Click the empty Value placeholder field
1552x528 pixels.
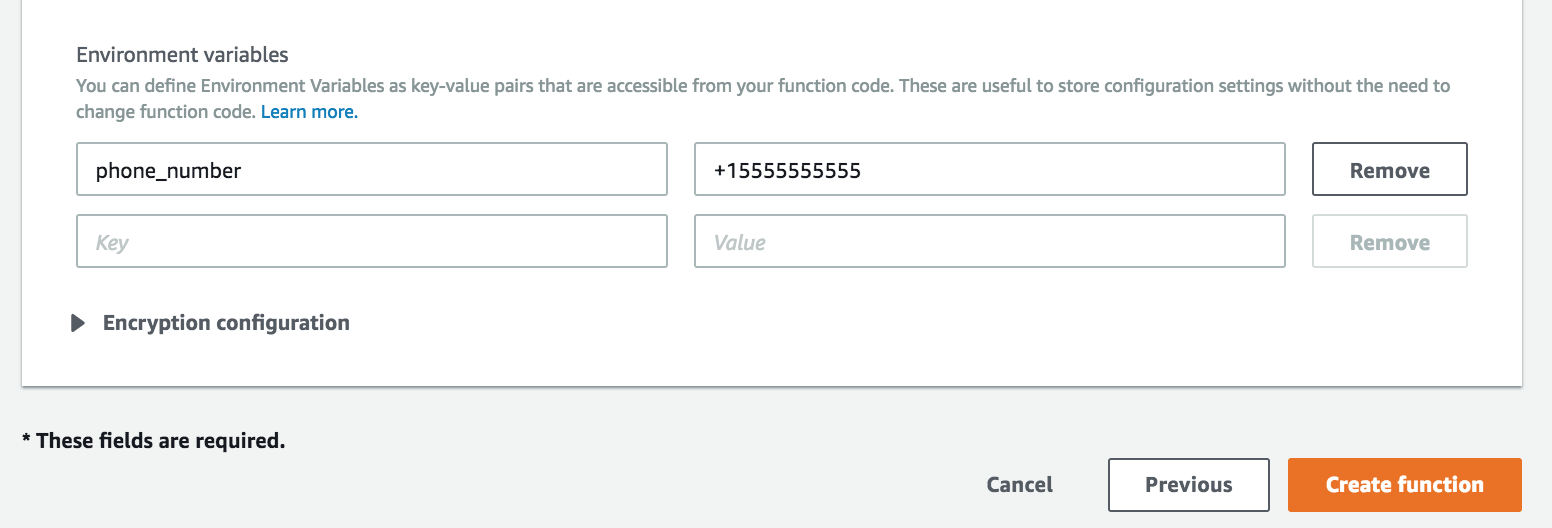coord(990,241)
